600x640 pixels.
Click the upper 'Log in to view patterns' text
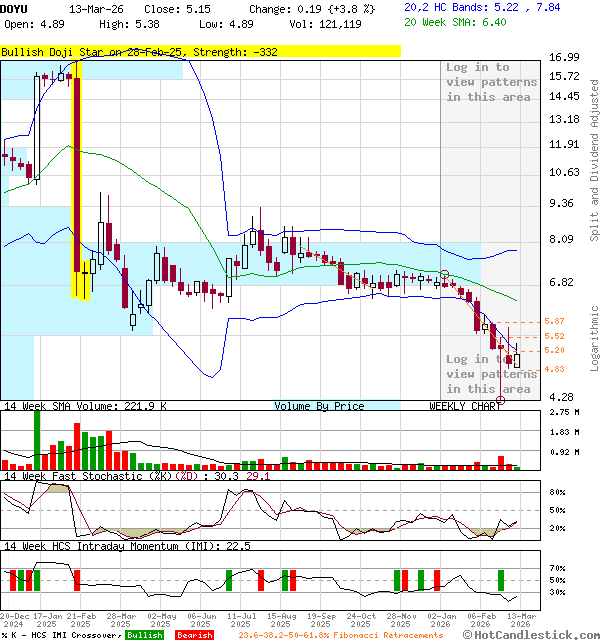click(x=490, y=82)
